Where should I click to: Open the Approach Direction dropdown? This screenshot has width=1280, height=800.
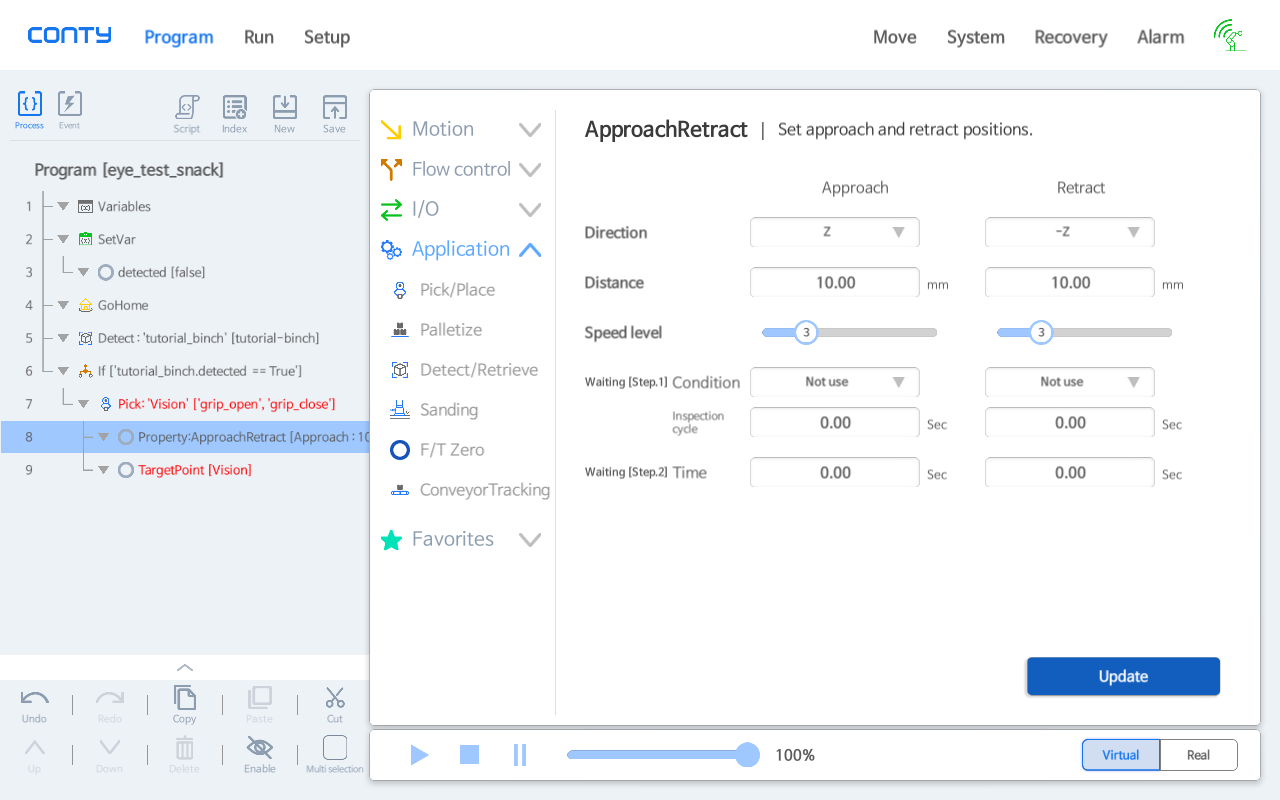pyautogui.click(x=835, y=232)
